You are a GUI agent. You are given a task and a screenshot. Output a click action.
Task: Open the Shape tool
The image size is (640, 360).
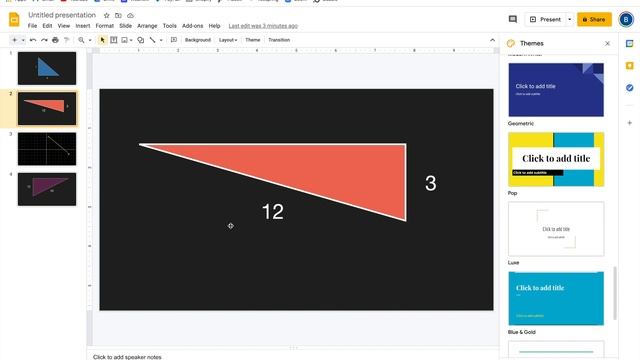(141, 40)
